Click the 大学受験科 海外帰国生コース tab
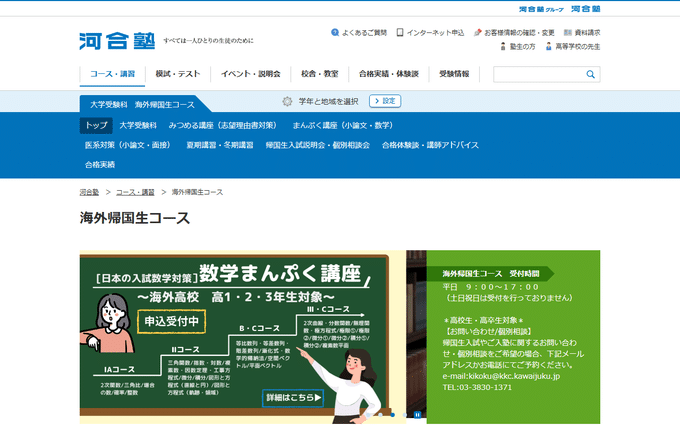This screenshot has height=425, width=680. (142, 105)
